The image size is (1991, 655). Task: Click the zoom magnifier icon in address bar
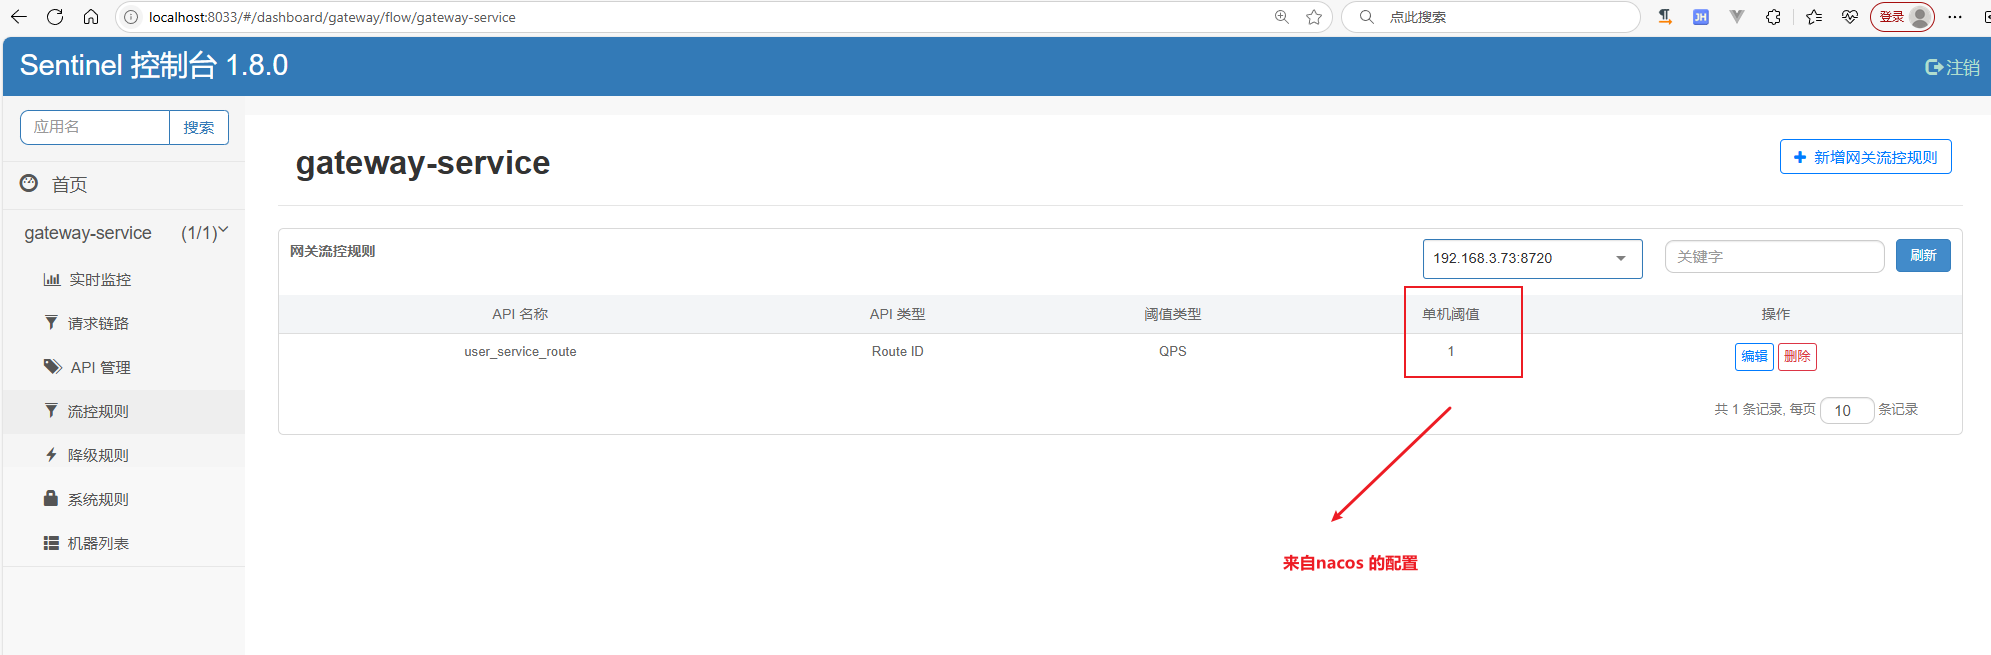pyautogui.click(x=1282, y=17)
